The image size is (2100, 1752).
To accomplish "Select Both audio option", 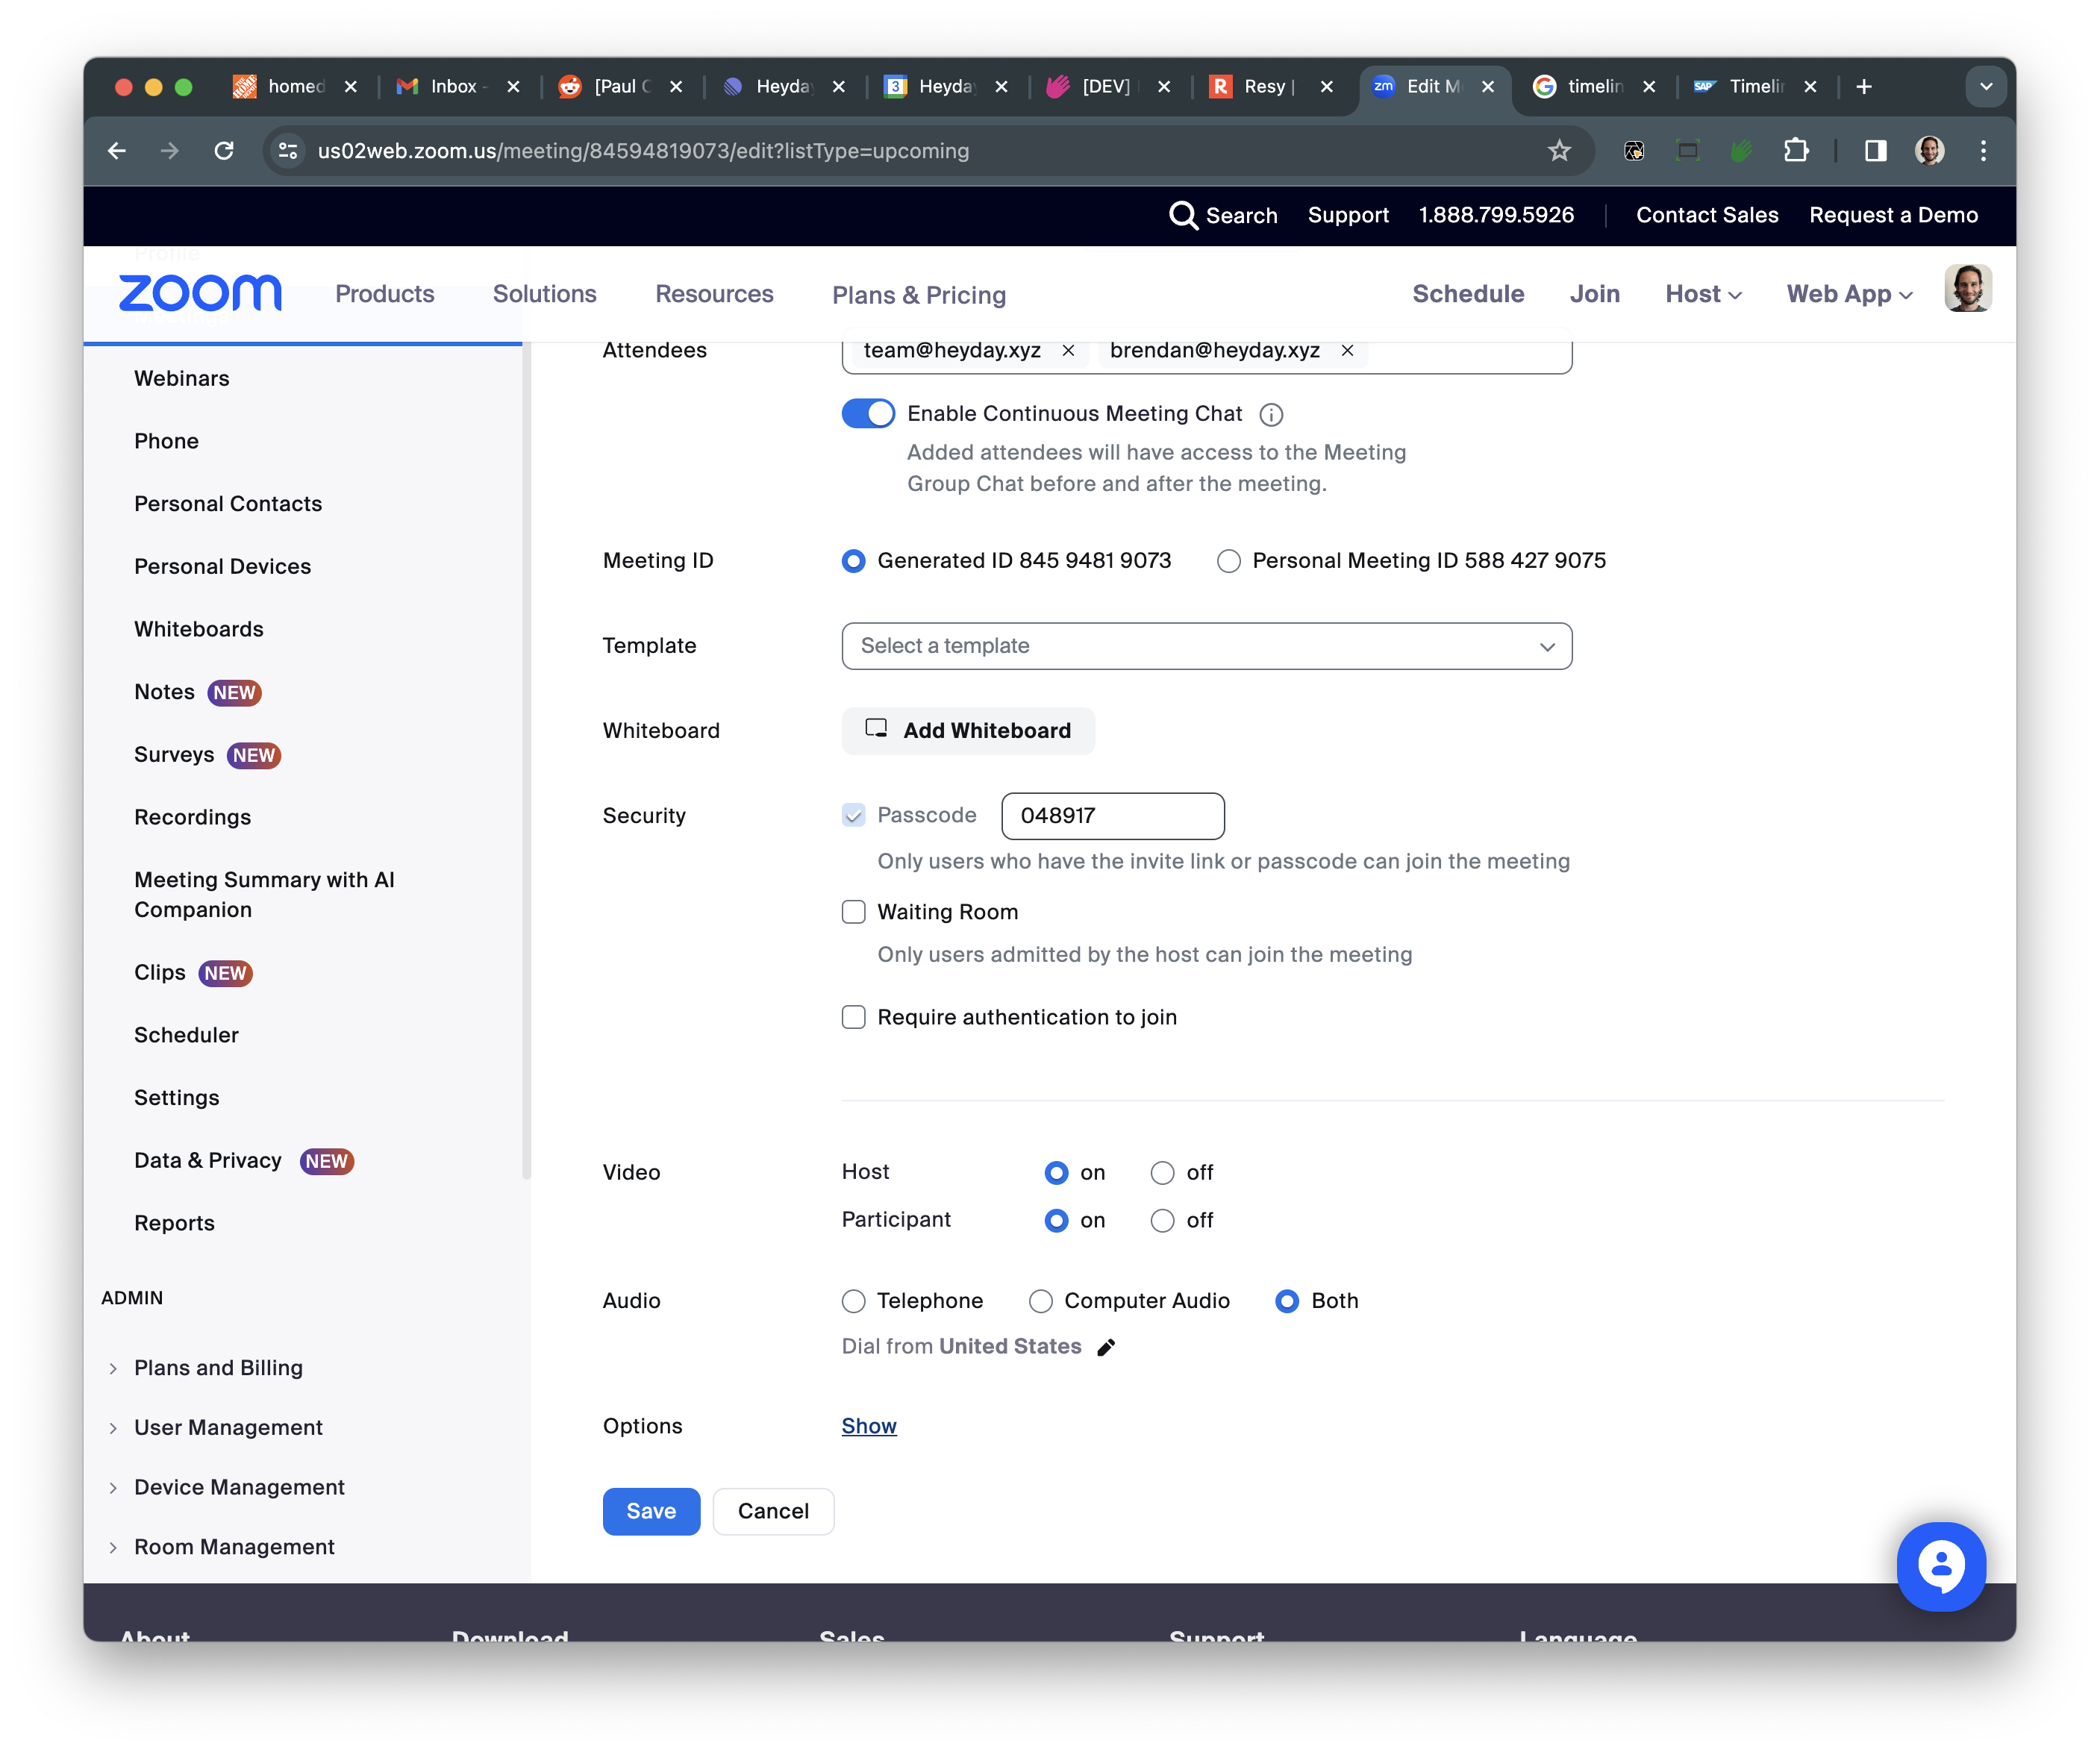I will pos(1287,1301).
